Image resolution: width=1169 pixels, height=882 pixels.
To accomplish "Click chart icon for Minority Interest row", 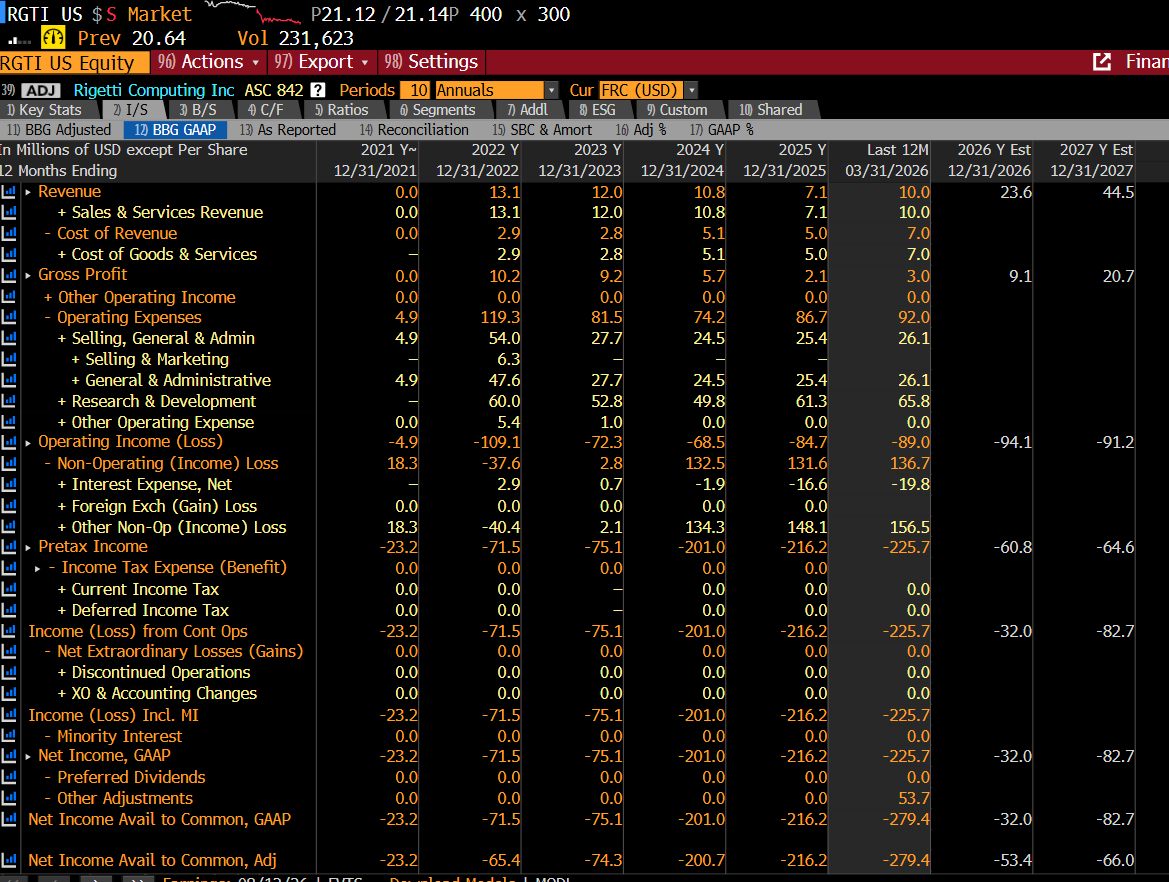I will [9, 736].
